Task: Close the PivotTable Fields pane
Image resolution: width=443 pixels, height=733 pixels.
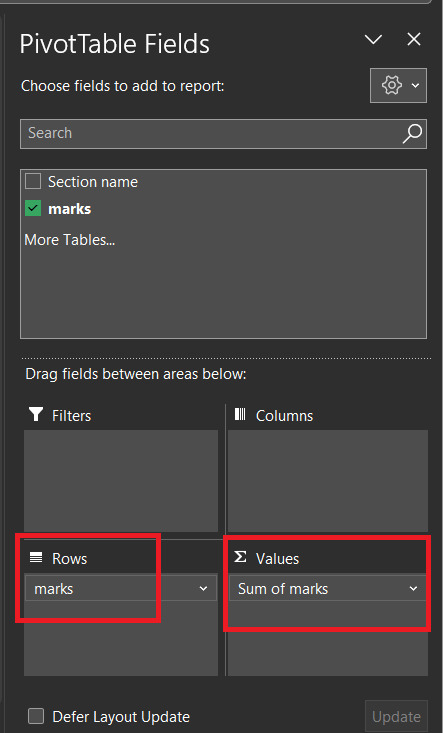Action: tap(414, 40)
